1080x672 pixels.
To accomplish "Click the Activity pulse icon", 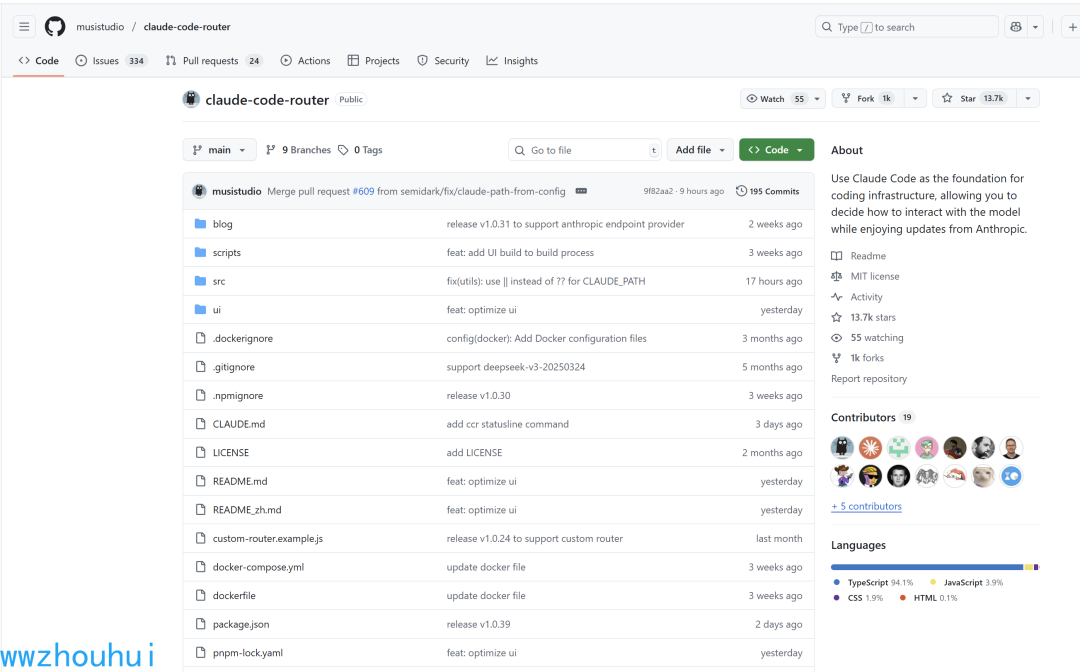I will coord(836,297).
